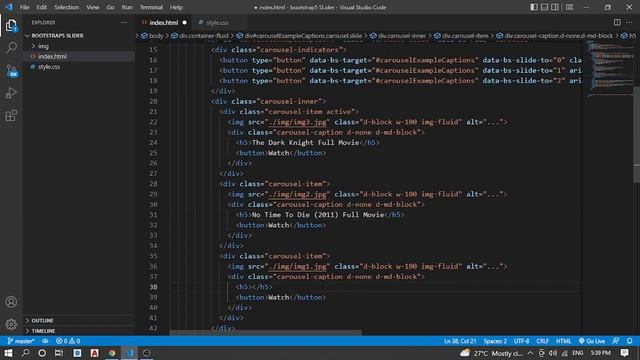The image size is (640, 360).
Task: Go to line via Ln 38, Col 21
Action: pyautogui.click(x=460, y=341)
